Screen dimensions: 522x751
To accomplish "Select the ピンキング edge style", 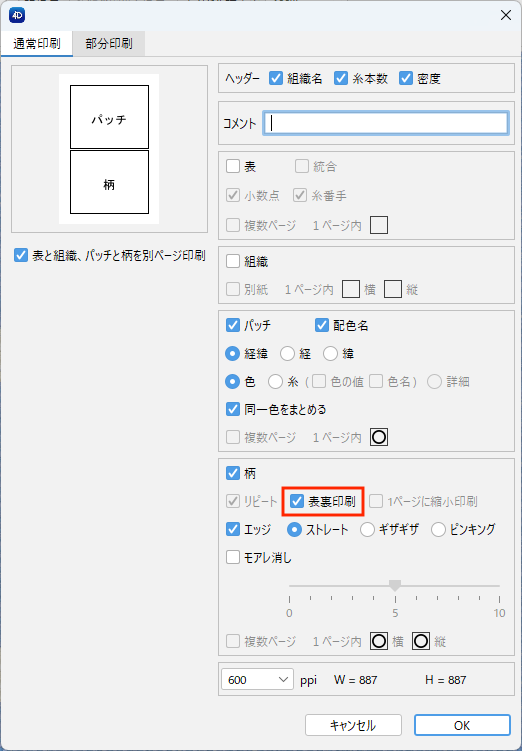I will click(x=438, y=530).
